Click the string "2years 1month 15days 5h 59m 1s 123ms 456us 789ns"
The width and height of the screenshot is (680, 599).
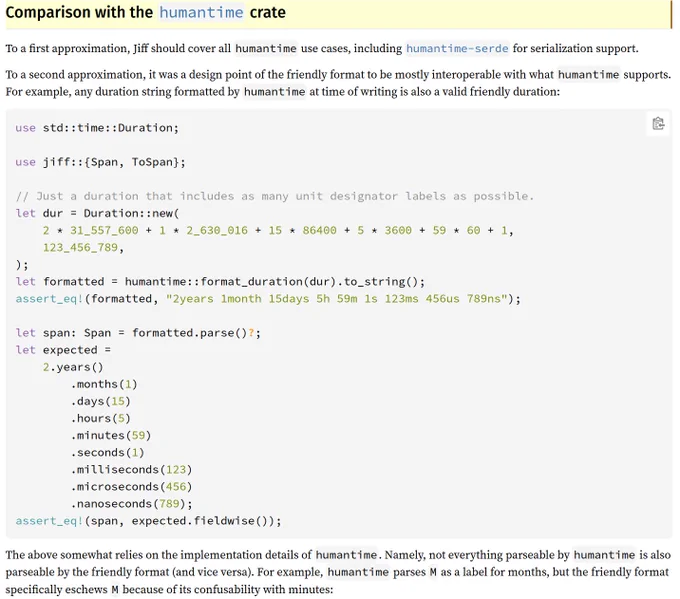(337, 299)
